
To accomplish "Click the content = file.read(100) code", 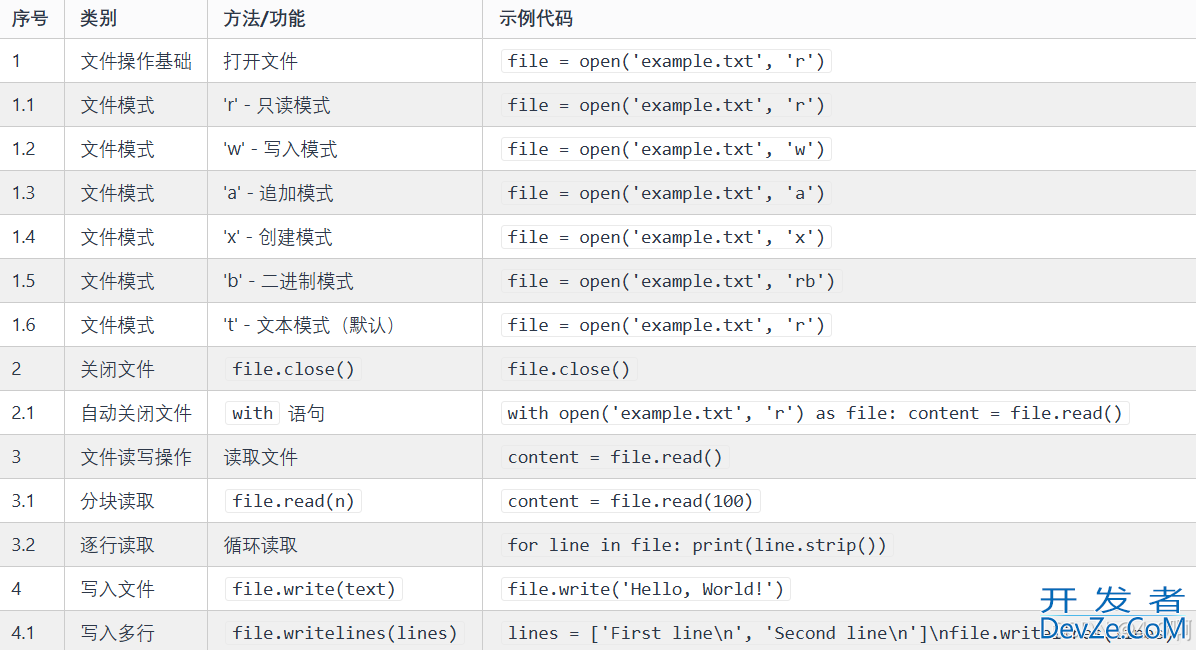I will point(630,501).
